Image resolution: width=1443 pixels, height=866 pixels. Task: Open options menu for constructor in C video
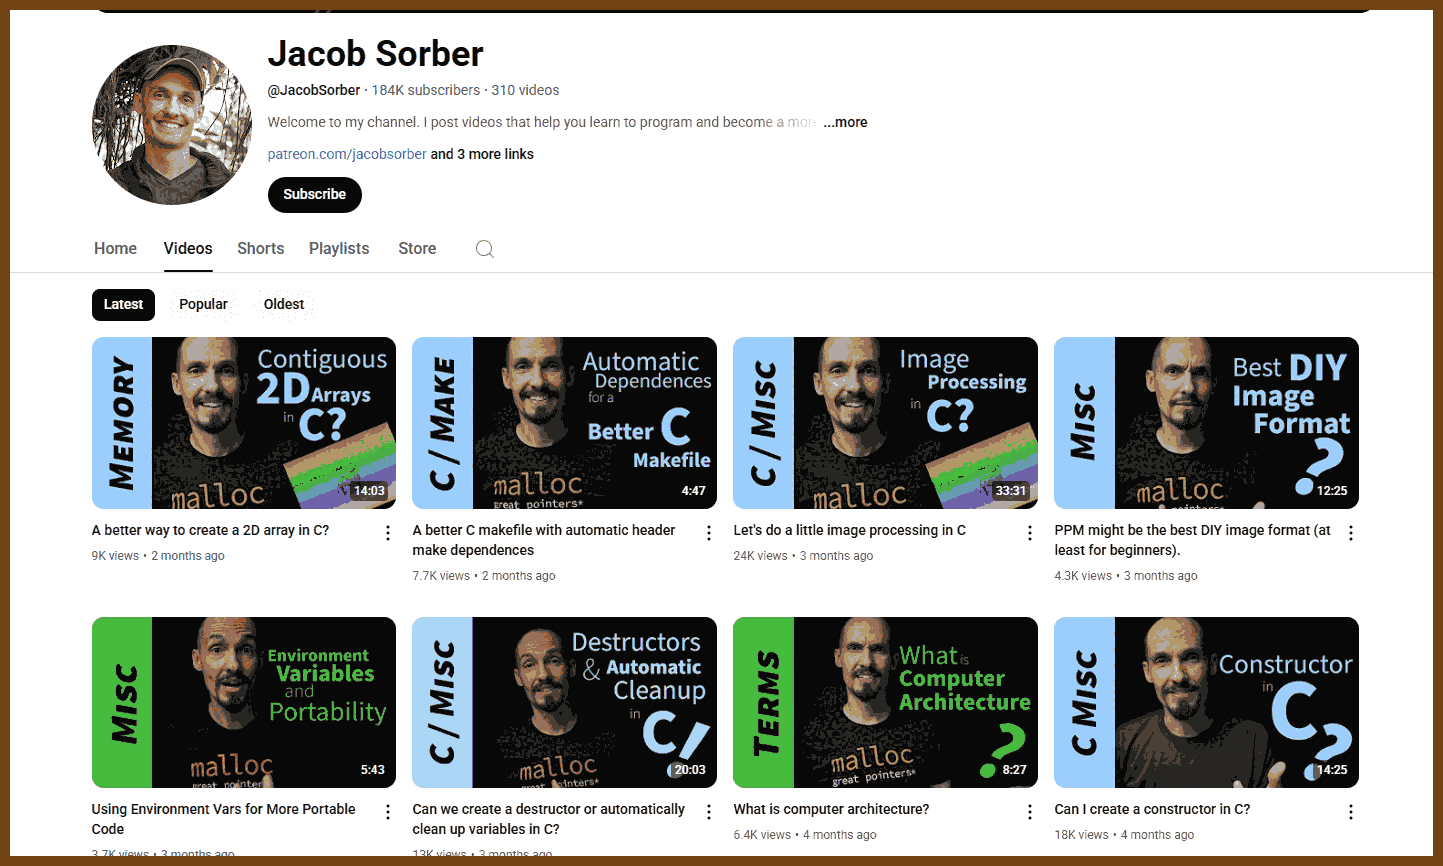click(x=1351, y=812)
